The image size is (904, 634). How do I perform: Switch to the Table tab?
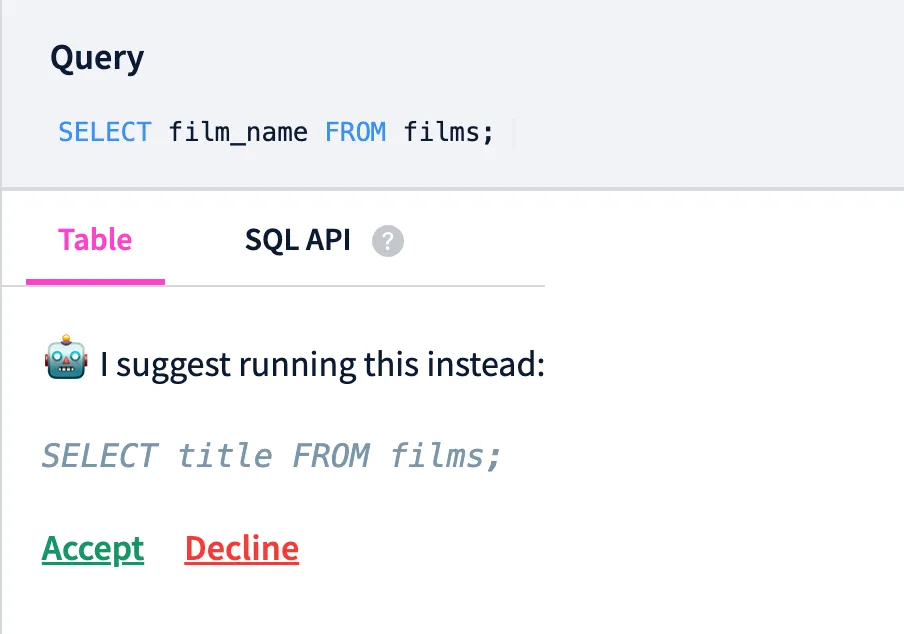tap(95, 240)
